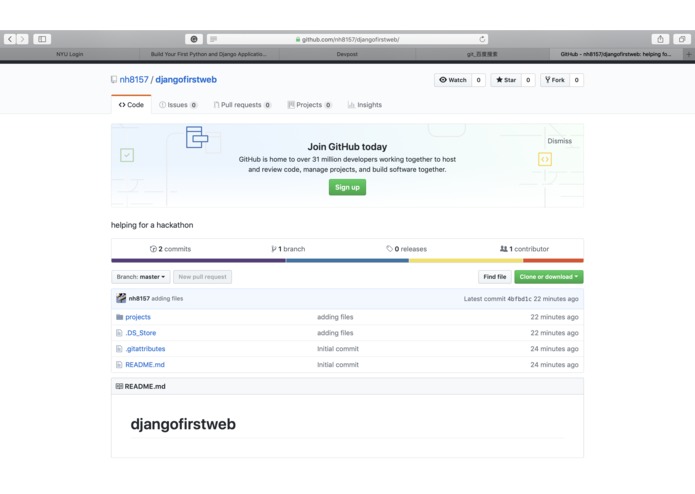Click the file icon next to .DS_Store

119,333
